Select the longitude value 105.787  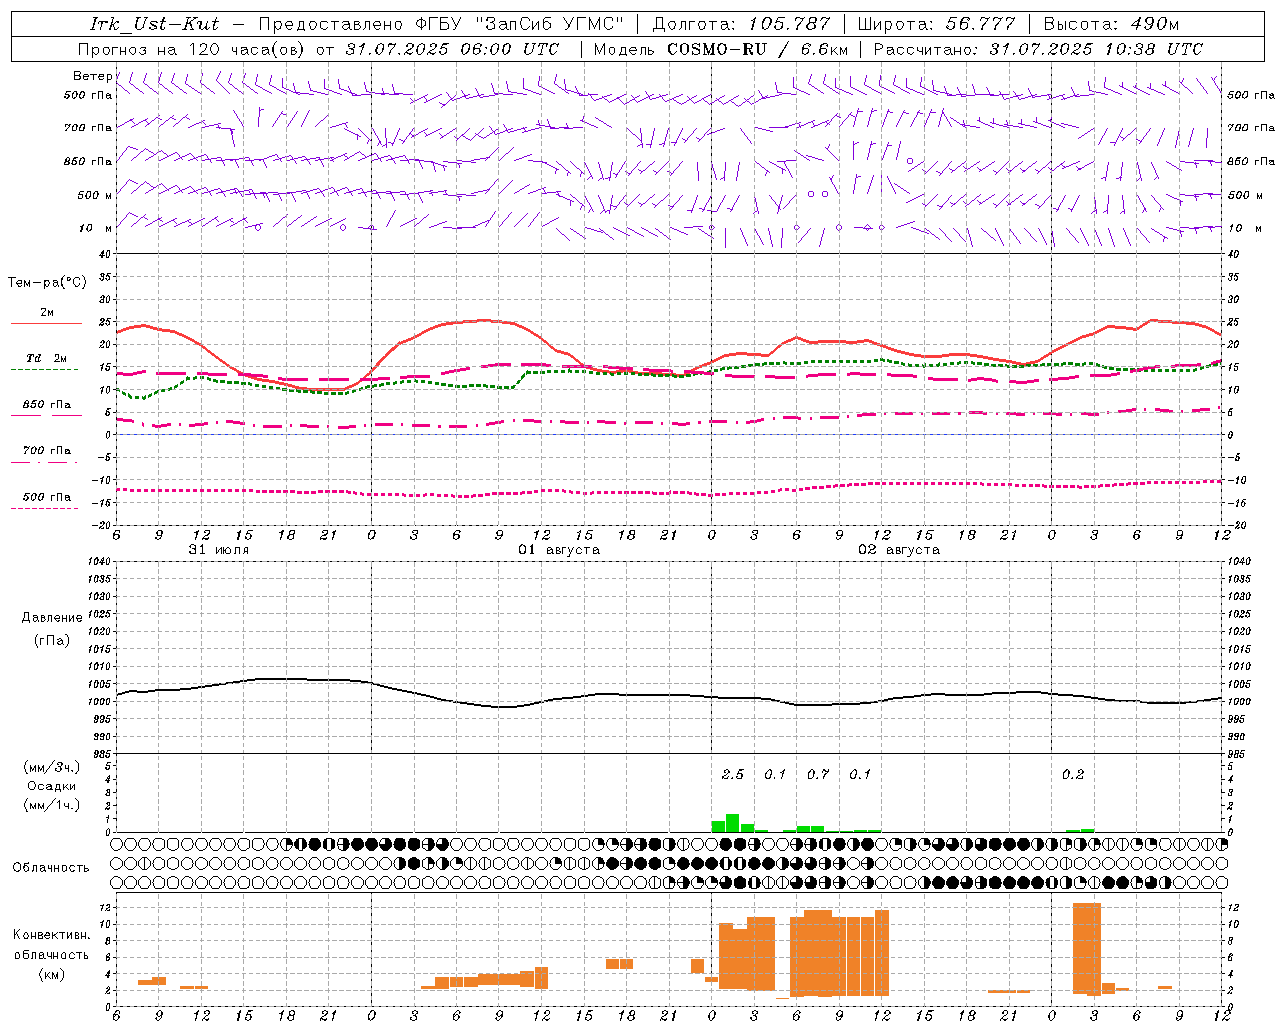[789, 24]
